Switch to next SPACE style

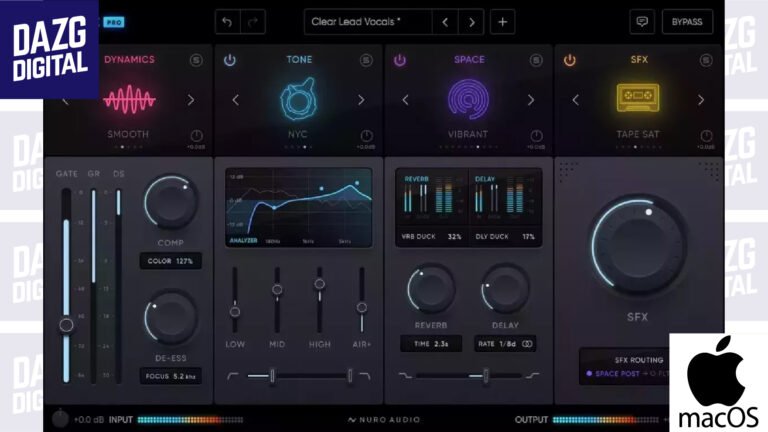click(x=531, y=100)
